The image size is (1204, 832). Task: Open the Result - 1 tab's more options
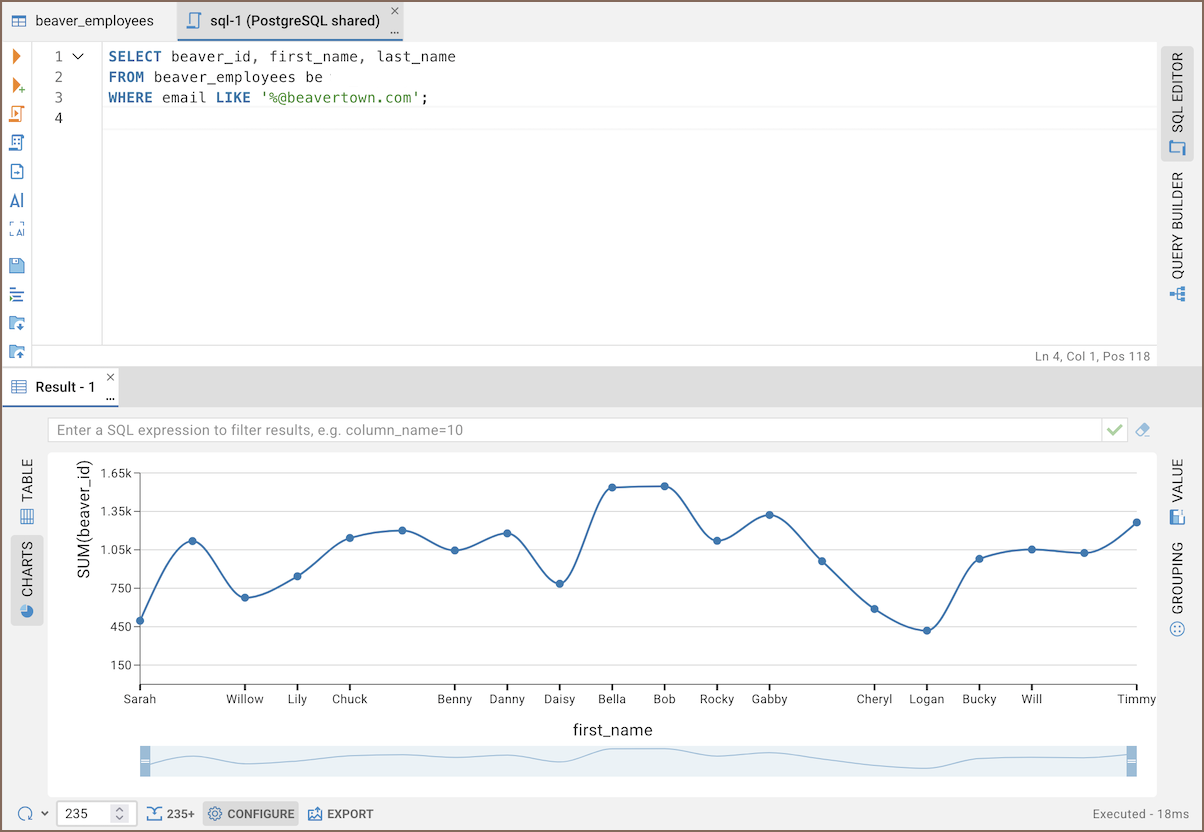click(x=110, y=397)
